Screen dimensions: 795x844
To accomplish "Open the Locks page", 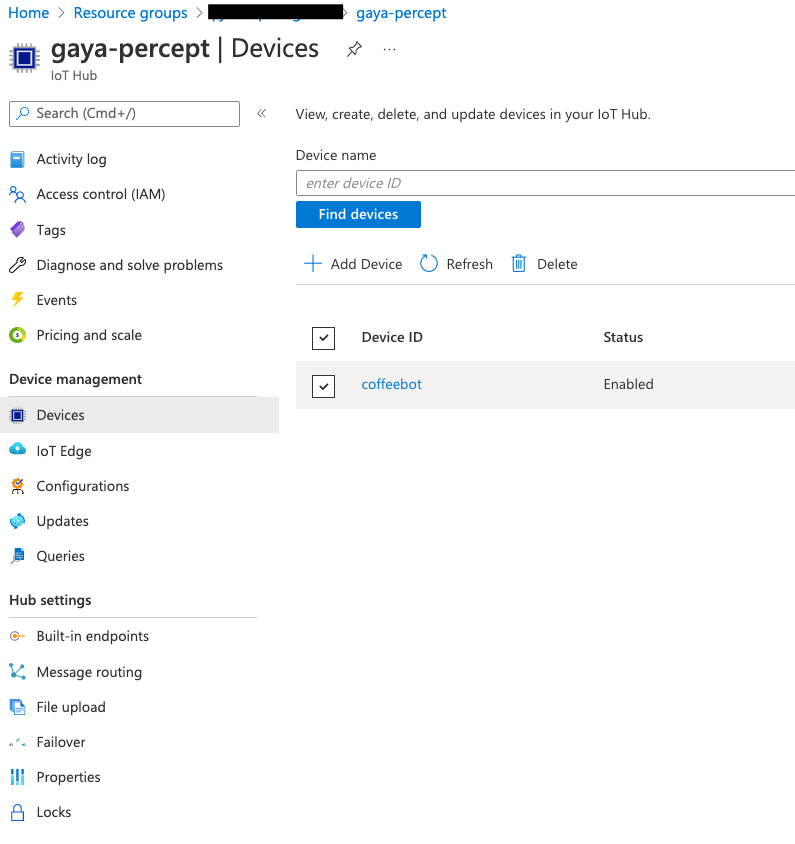I will point(54,812).
